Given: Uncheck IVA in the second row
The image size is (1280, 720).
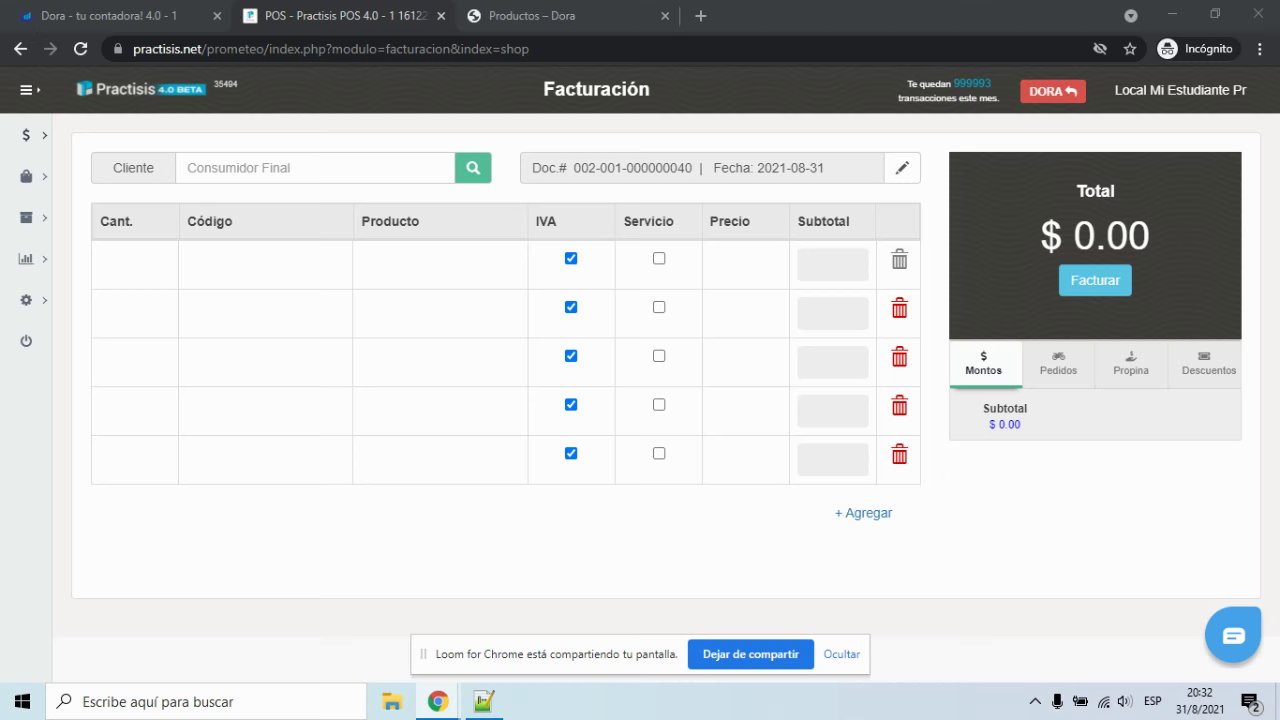Looking at the screenshot, I should (571, 307).
